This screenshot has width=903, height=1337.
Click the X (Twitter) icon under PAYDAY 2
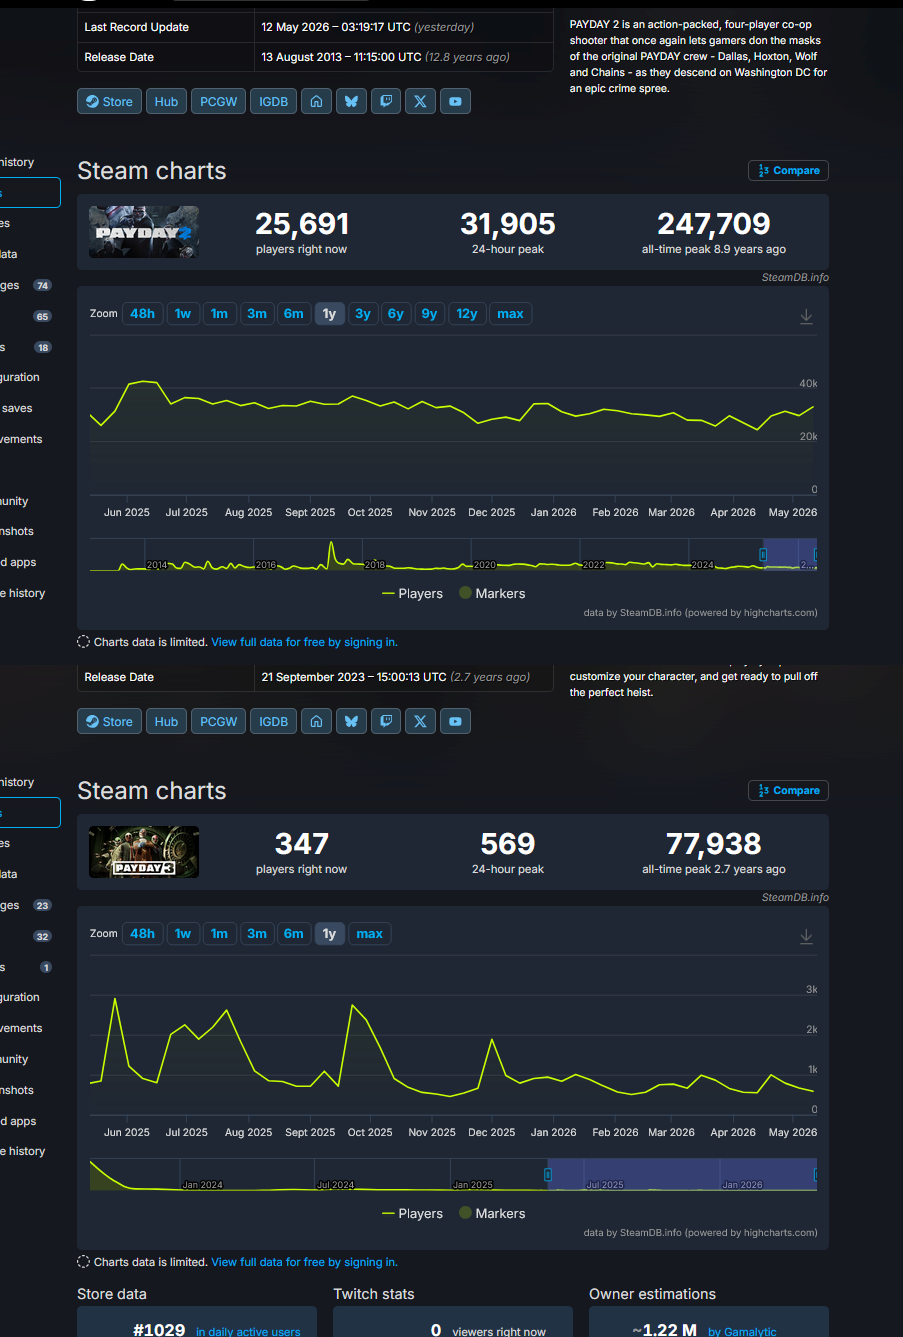pyautogui.click(x=420, y=101)
